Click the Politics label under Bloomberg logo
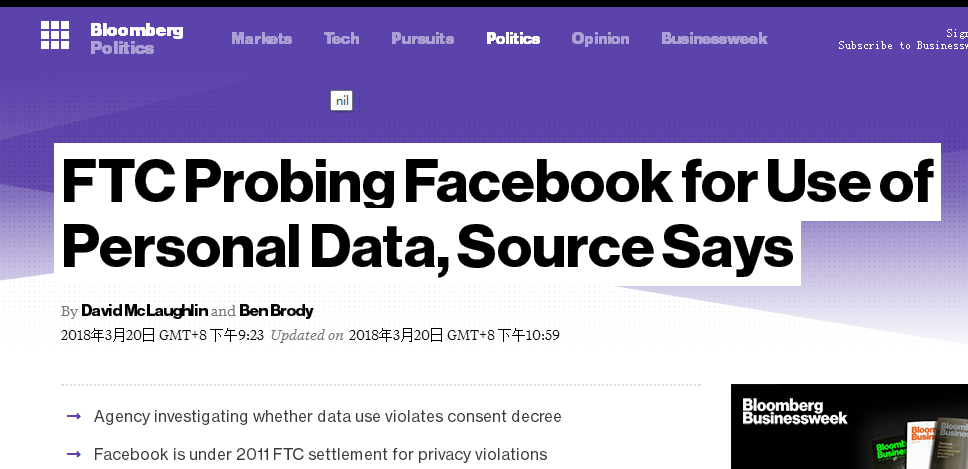Image resolution: width=968 pixels, height=469 pixels. click(122, 48)
